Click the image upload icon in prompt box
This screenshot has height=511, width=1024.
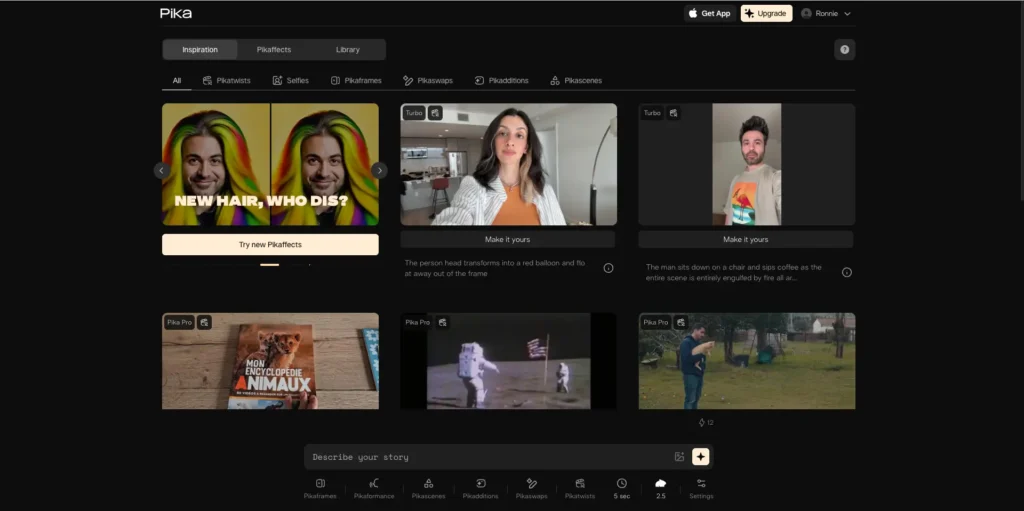click(x=679, y=457)
